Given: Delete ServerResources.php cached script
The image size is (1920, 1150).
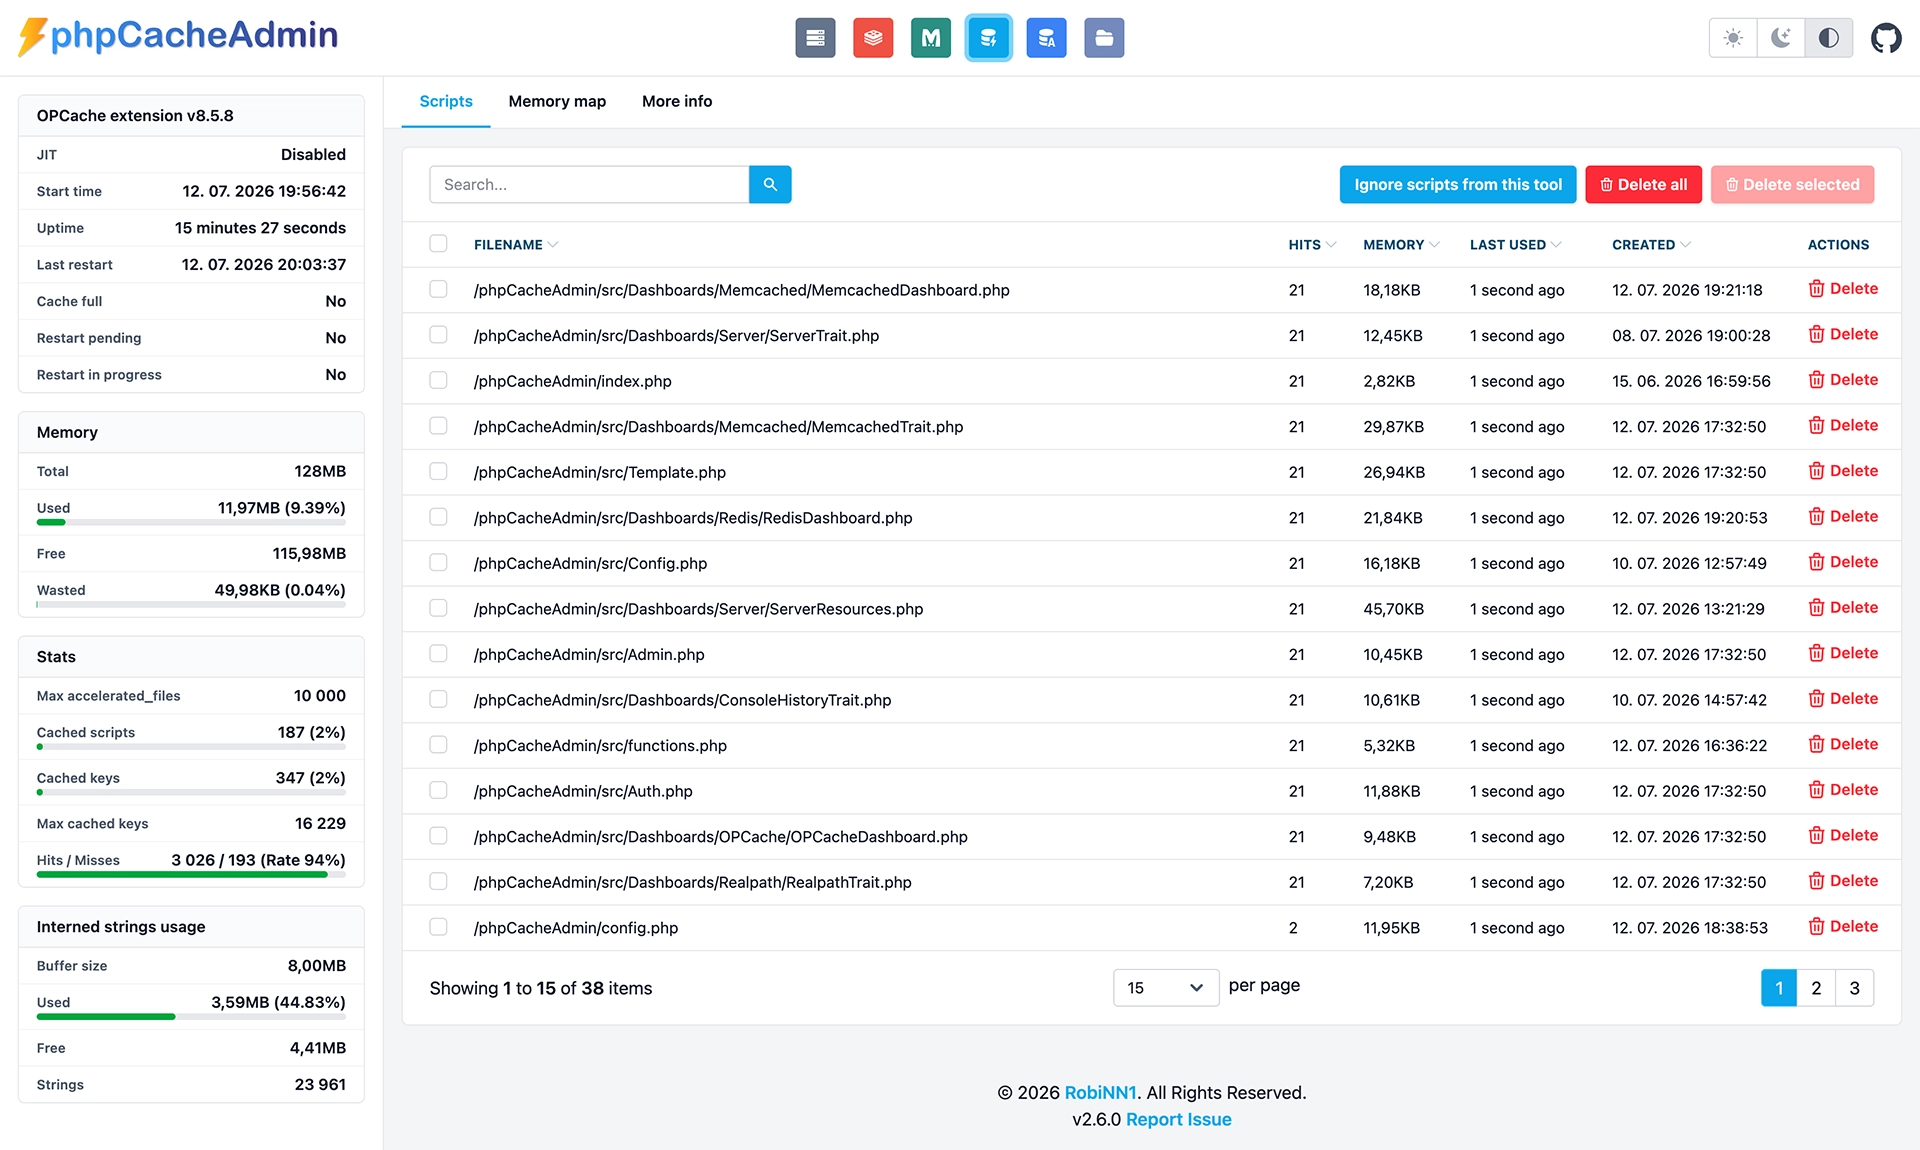Looking at the screenshot, I should (1843, 607).
